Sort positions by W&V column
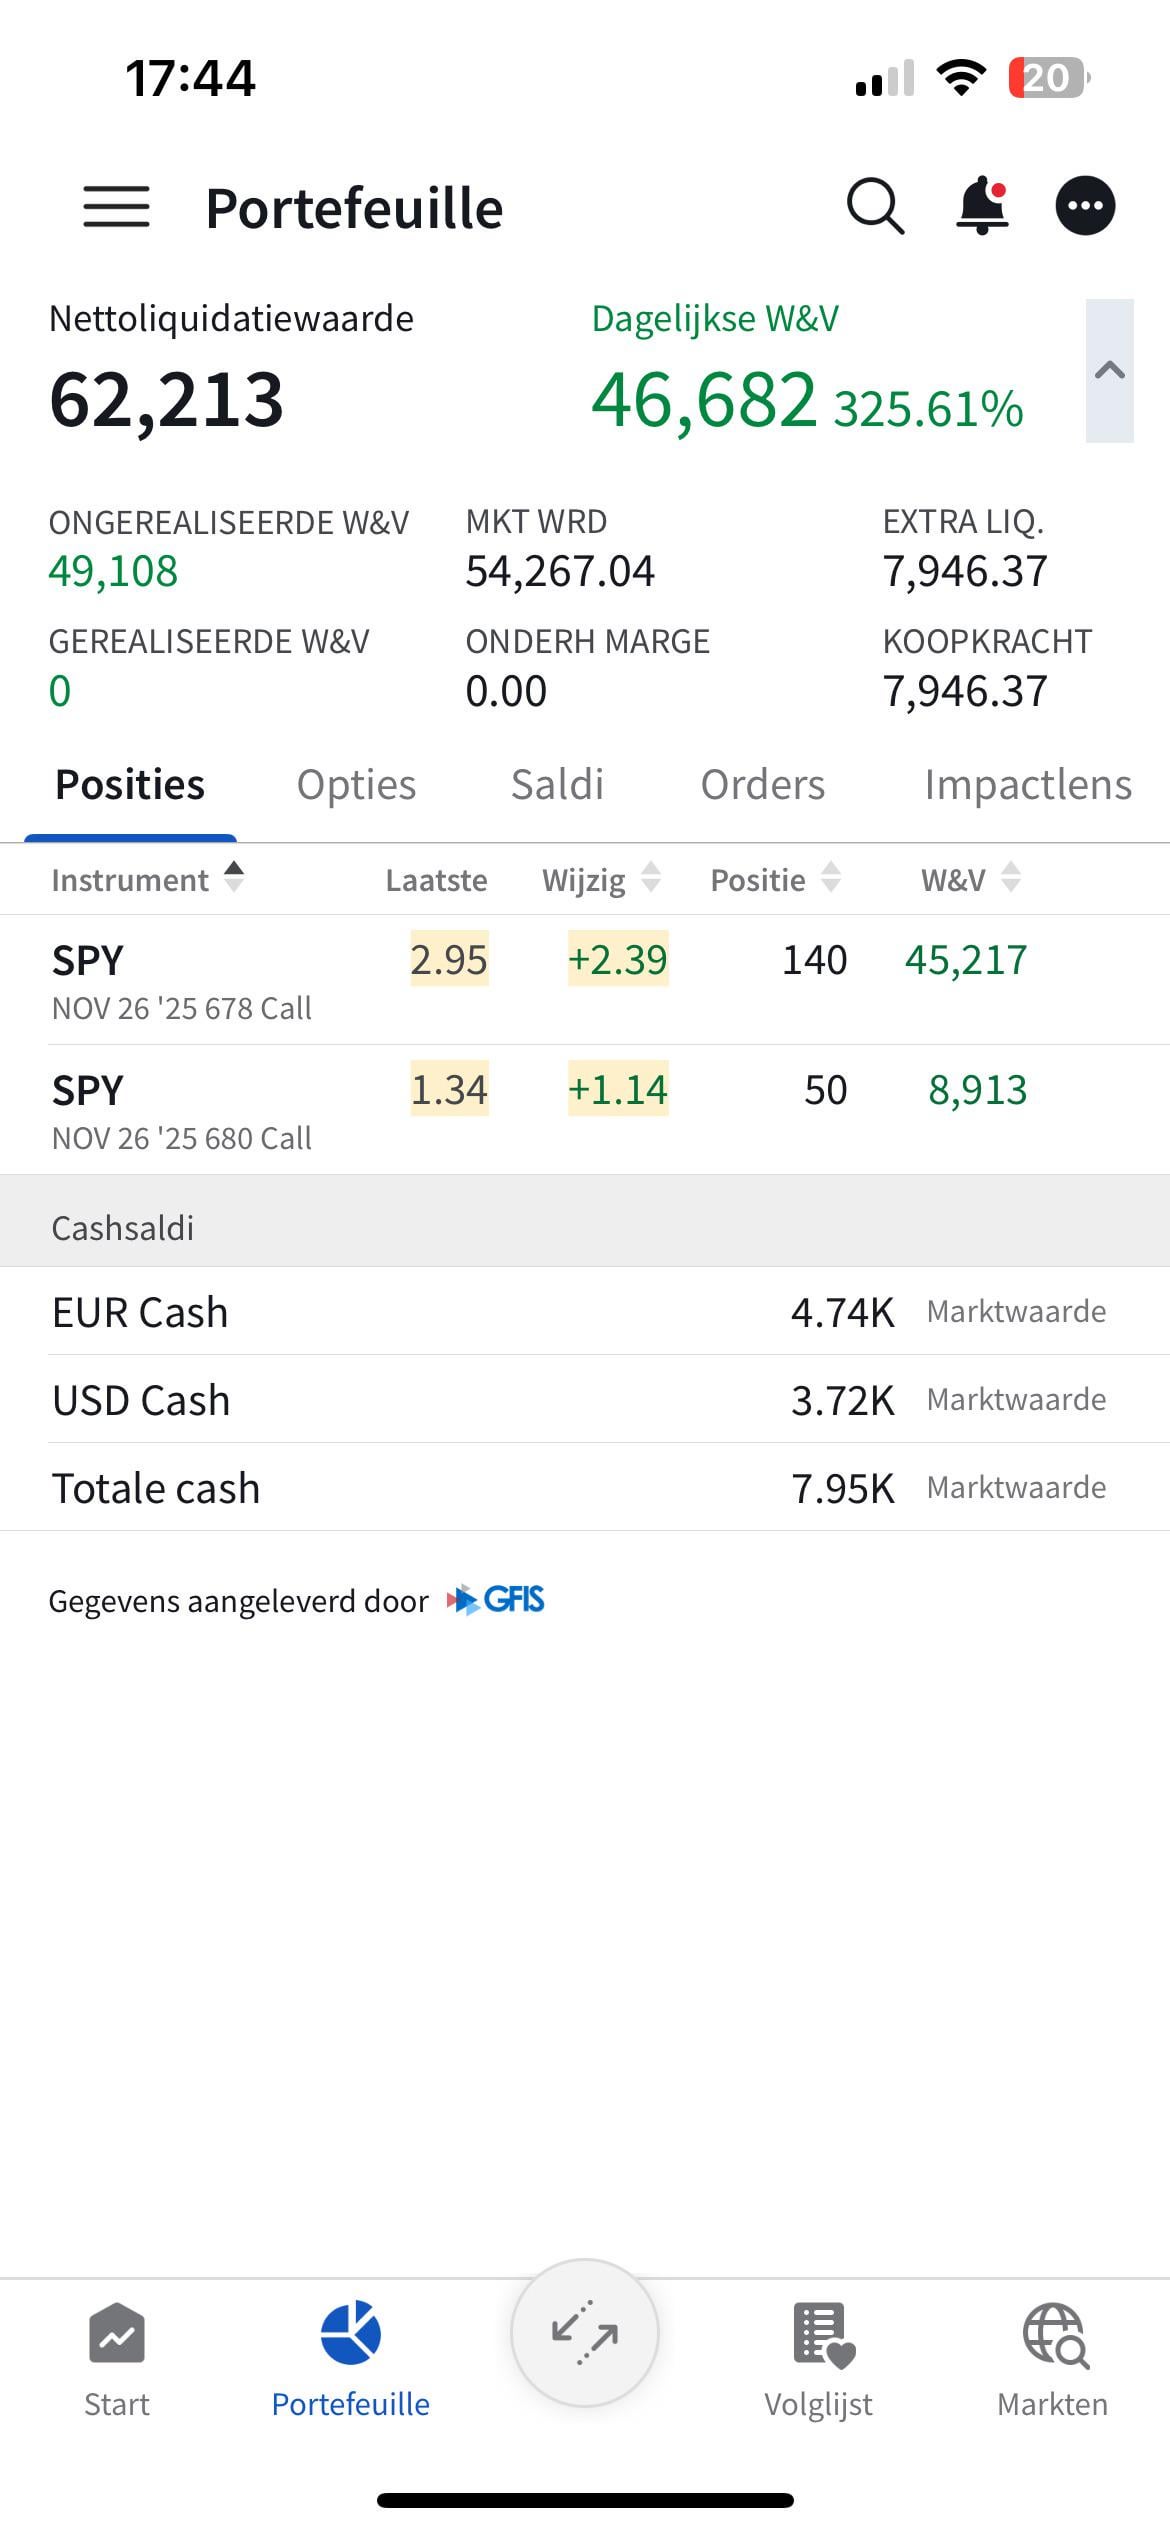Viewport: 1170px width, 2532px height. click(x=970, y=879)
